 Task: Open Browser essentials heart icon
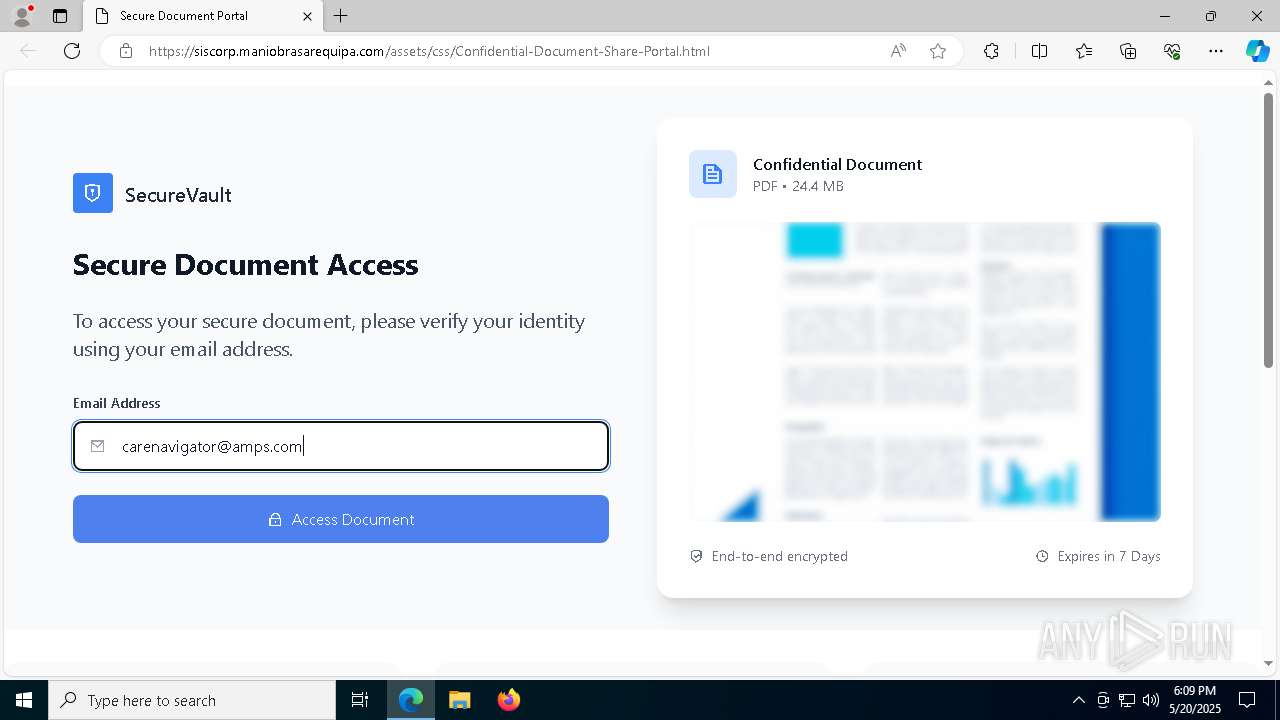[x=1172, y=51]
